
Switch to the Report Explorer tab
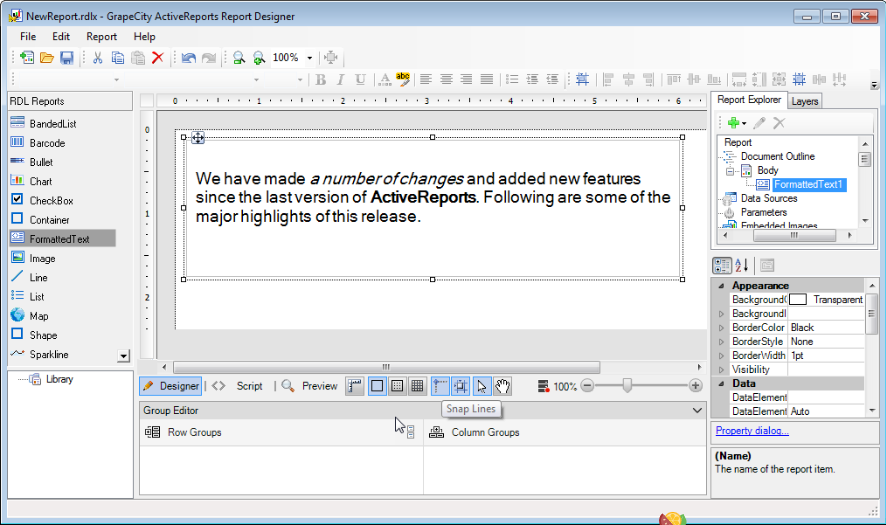coord(749,99)
